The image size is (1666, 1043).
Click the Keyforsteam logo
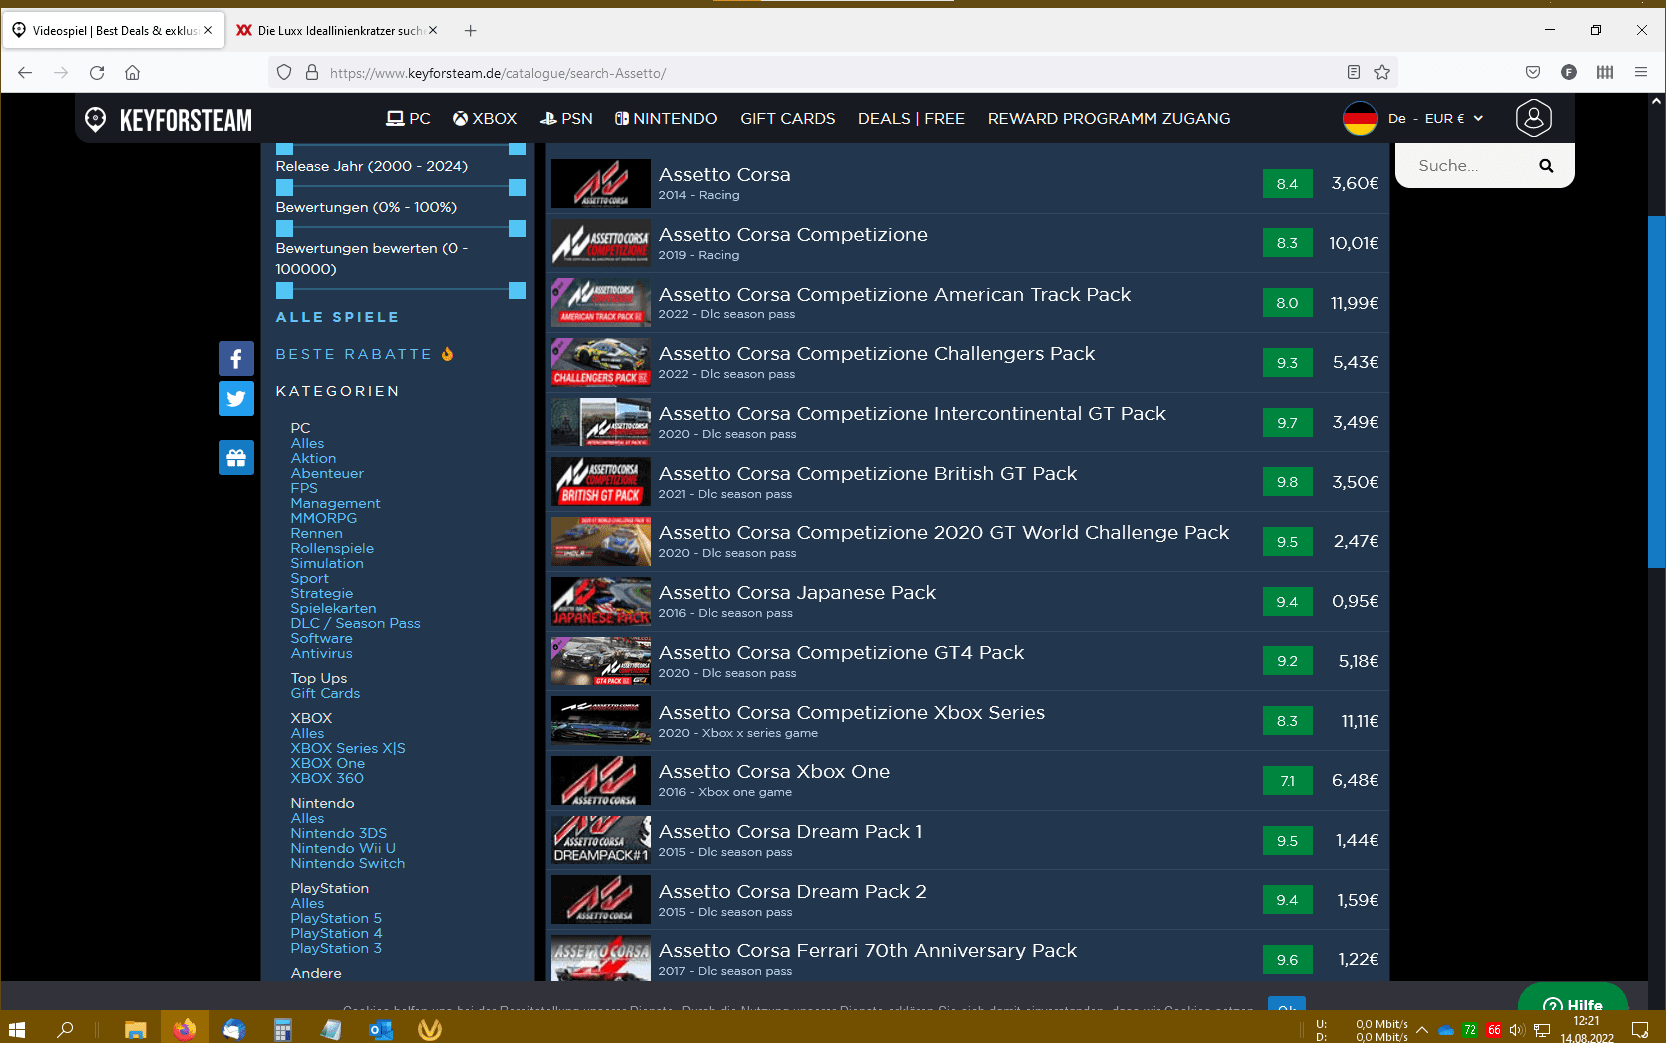[168, 120]
